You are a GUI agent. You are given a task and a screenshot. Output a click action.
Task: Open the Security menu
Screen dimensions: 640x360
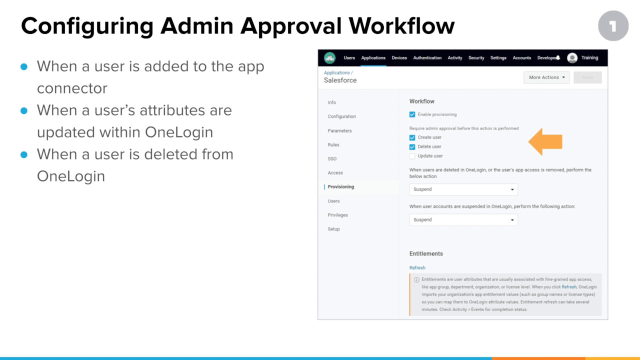[476, 58]
